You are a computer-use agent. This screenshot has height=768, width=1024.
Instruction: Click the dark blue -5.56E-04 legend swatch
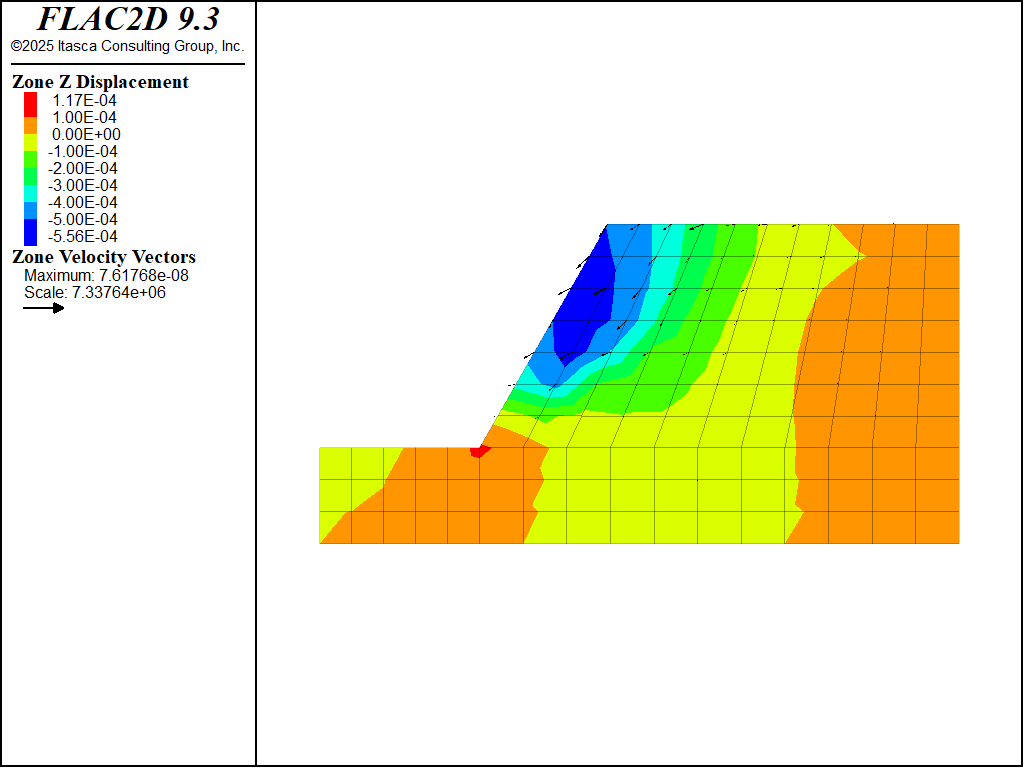coord(31,236)
